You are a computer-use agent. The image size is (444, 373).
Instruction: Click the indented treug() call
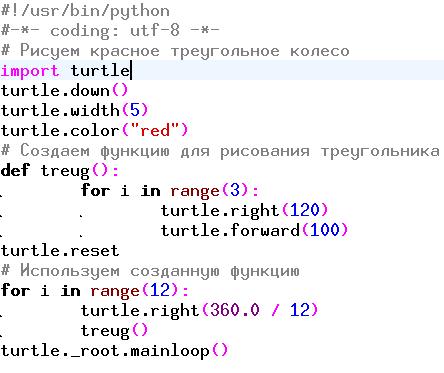click(x=114, y=331)
